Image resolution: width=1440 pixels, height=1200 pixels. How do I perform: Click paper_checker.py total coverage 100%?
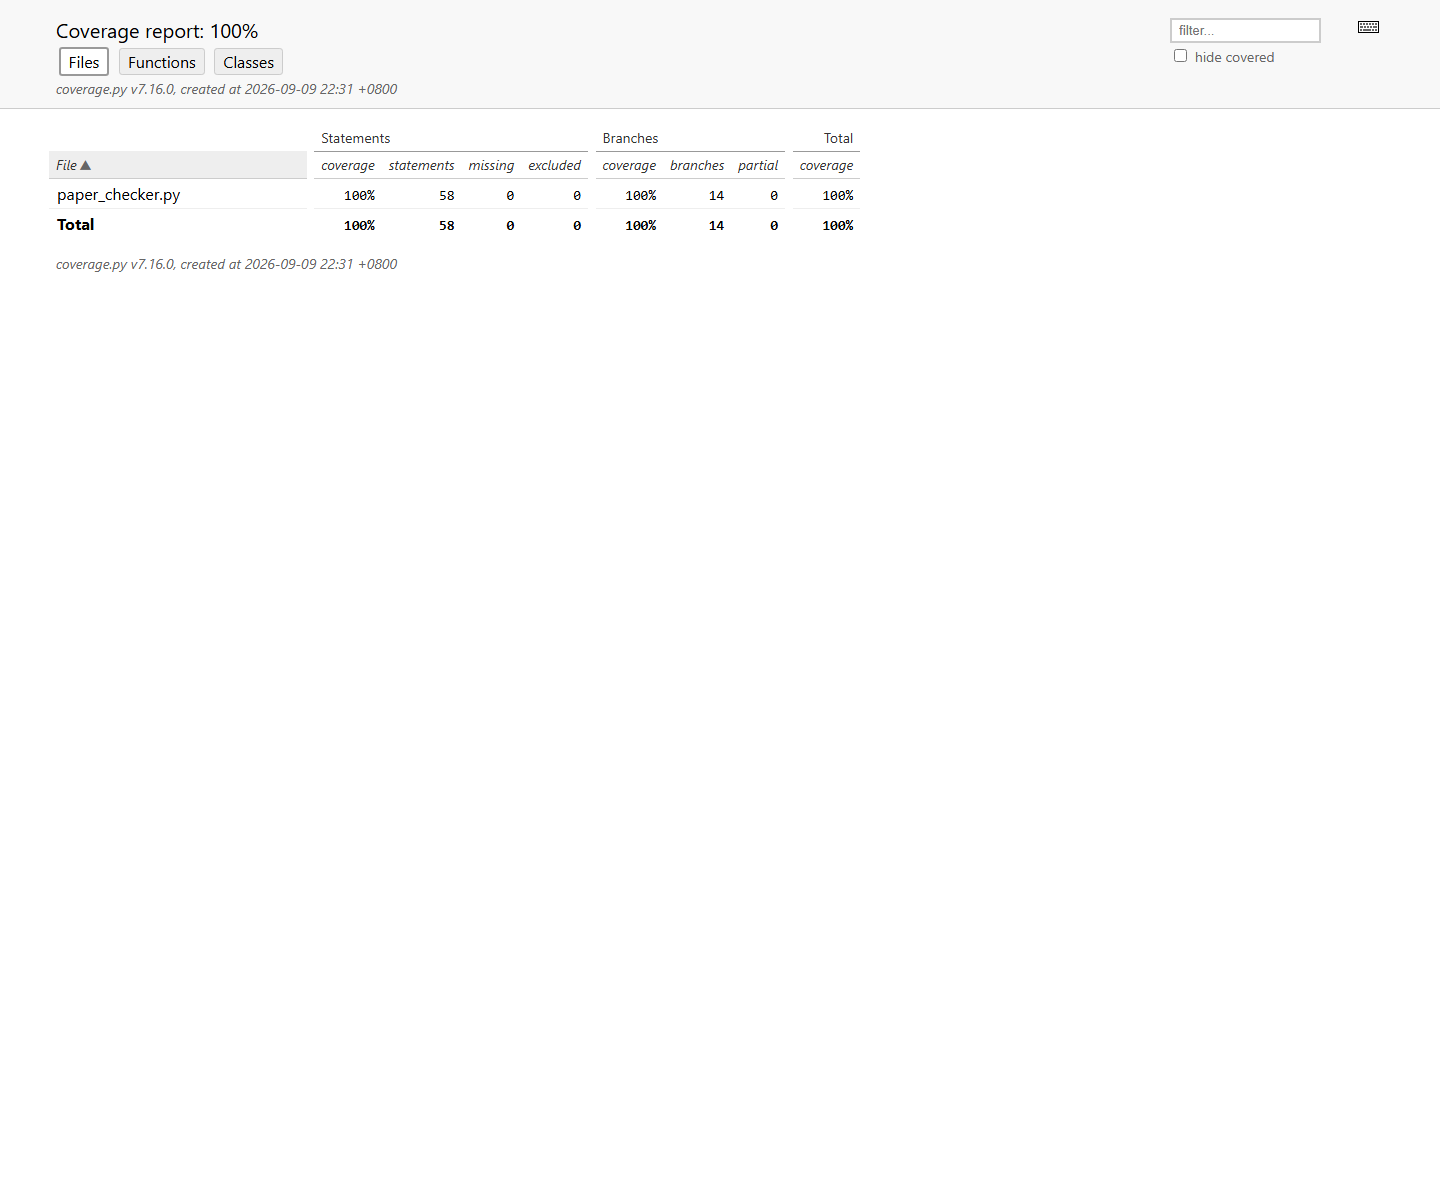tap(837, 195)
